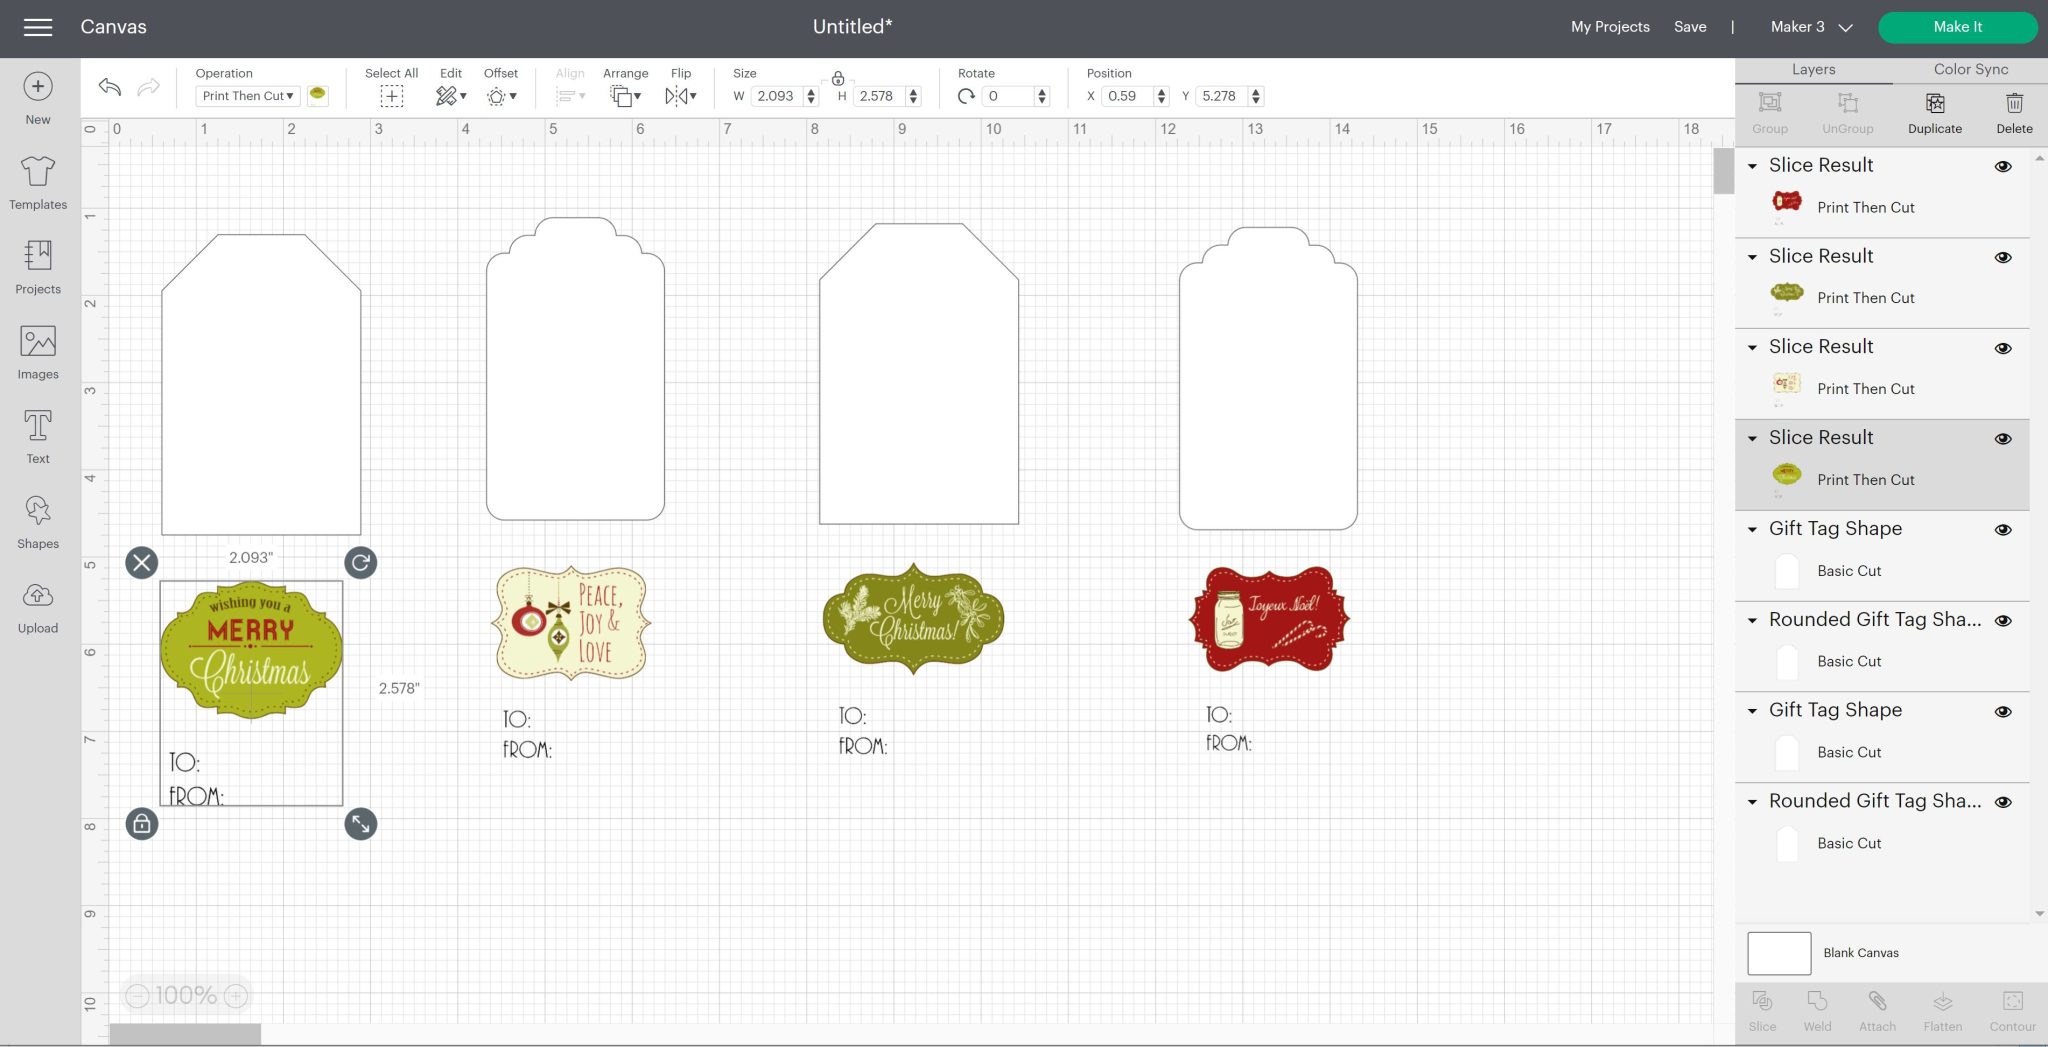
Task: Open the Maker 3 machine dropdown
Action: click(x=1808, y=27)
